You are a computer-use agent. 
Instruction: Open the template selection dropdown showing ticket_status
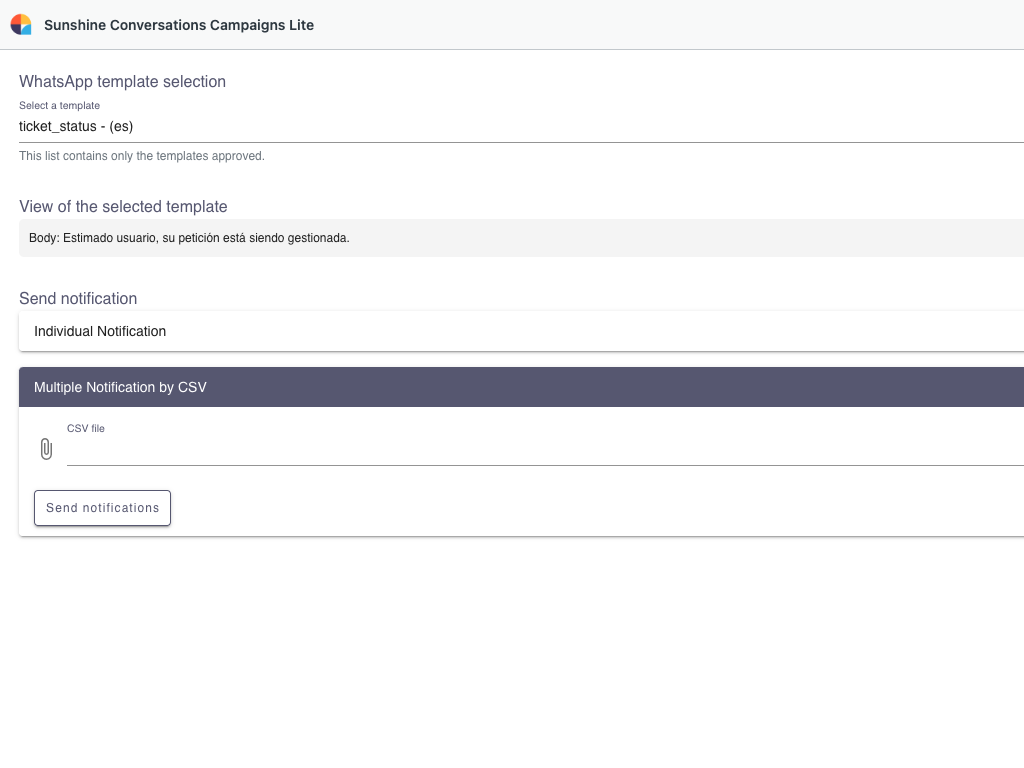[x=520, y=127]
